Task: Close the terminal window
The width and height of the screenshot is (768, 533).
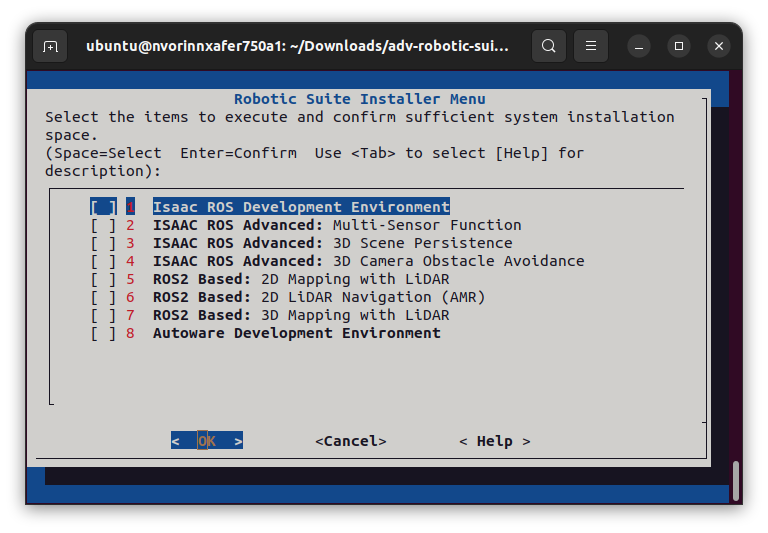Action: click(718, 46)
